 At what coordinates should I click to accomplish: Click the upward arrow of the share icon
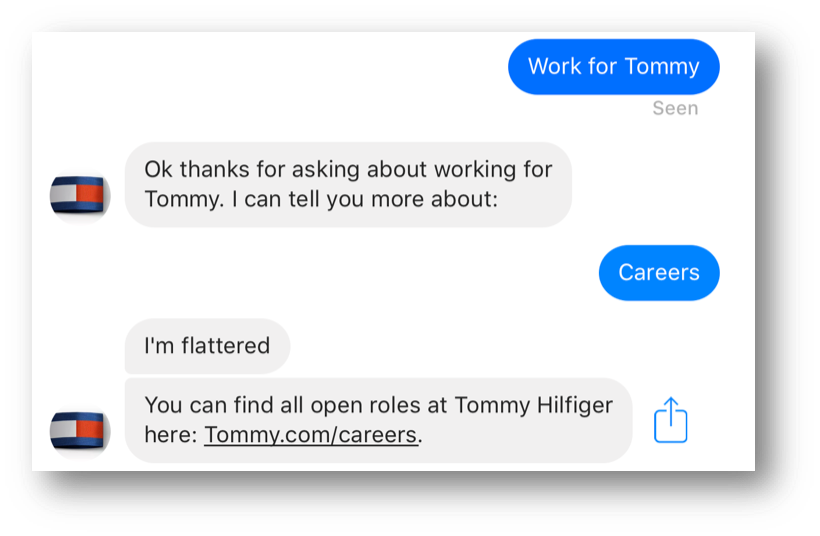pyautogui.click(x=671, y=410)
